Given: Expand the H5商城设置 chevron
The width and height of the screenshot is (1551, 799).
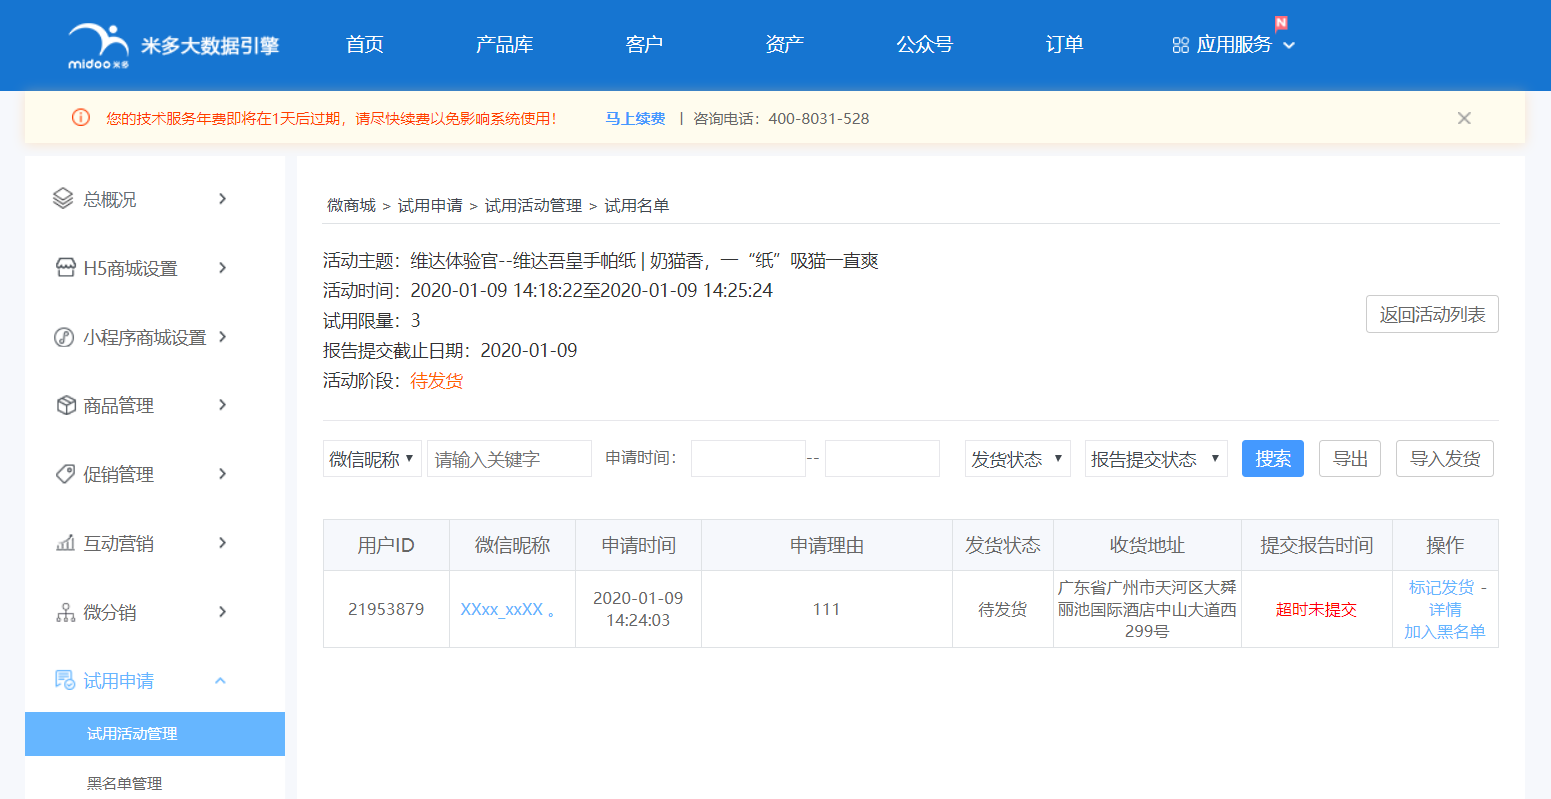Looking at the screenshot, I should click(x=222, y=268).
